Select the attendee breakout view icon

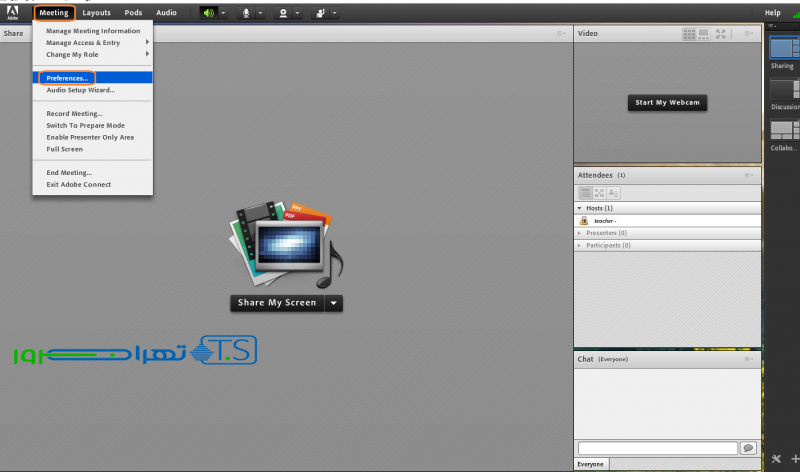tap(600, 192)
